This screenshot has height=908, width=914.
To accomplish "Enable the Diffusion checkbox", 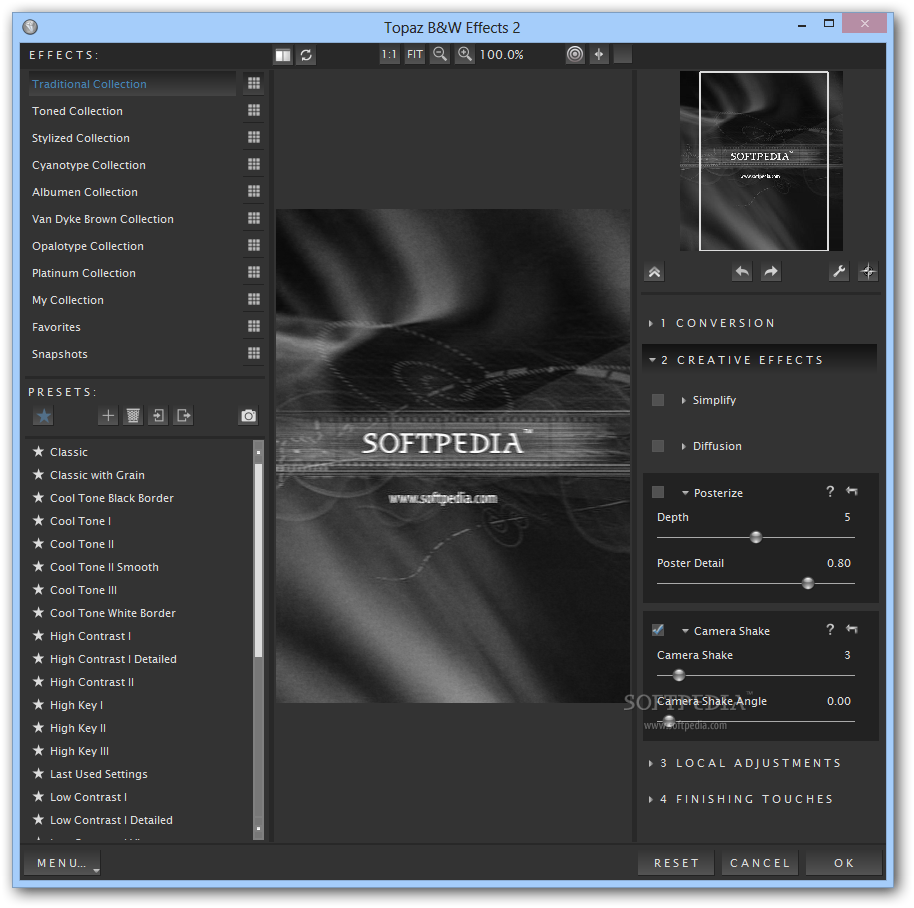I will 658,446.
